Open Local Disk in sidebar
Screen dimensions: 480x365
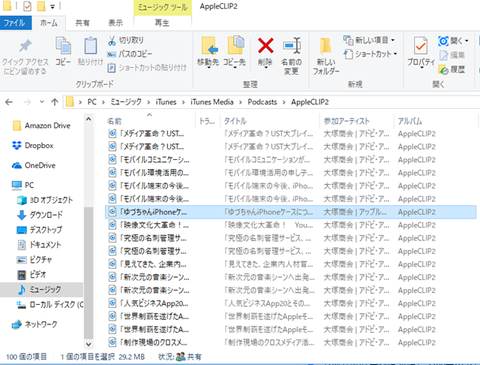click(50, 305)
